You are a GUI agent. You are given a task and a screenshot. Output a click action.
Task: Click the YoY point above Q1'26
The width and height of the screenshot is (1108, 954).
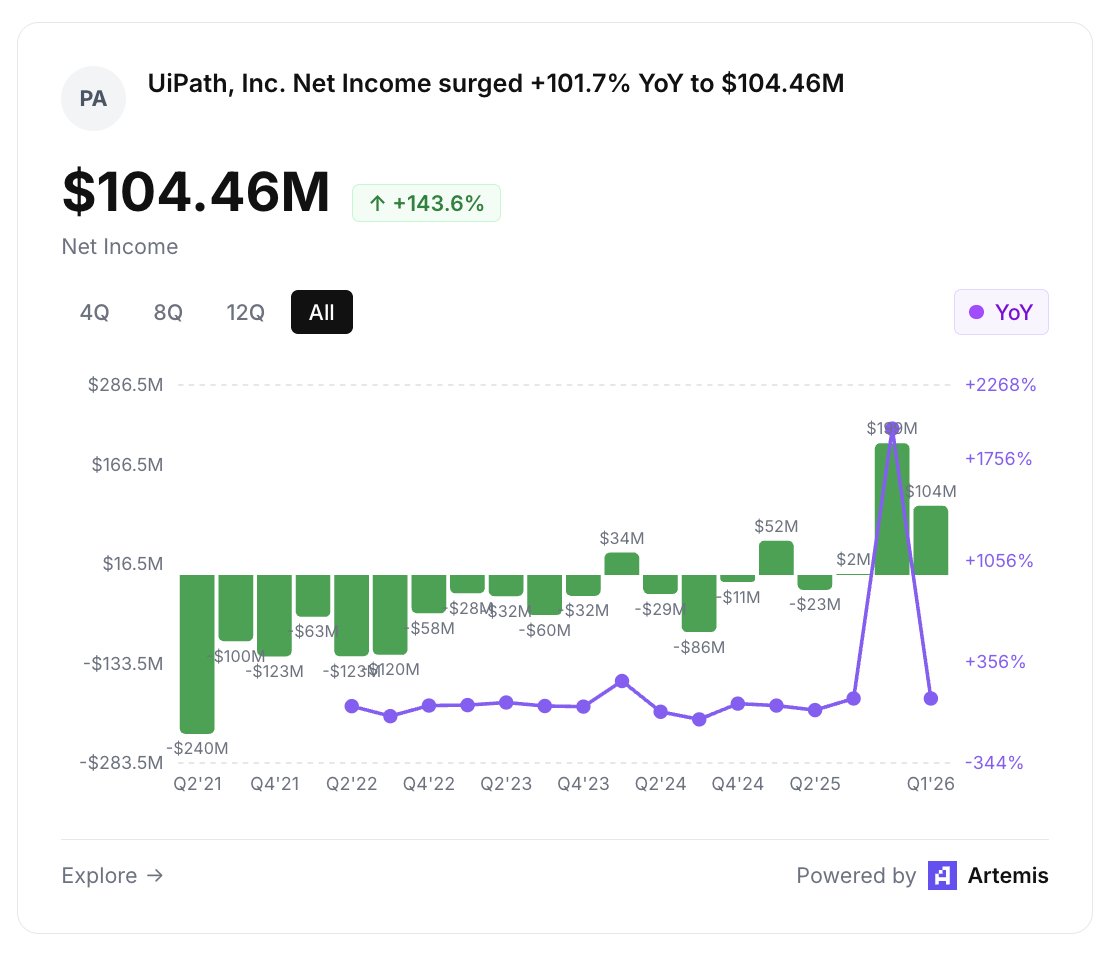(931, 698)
